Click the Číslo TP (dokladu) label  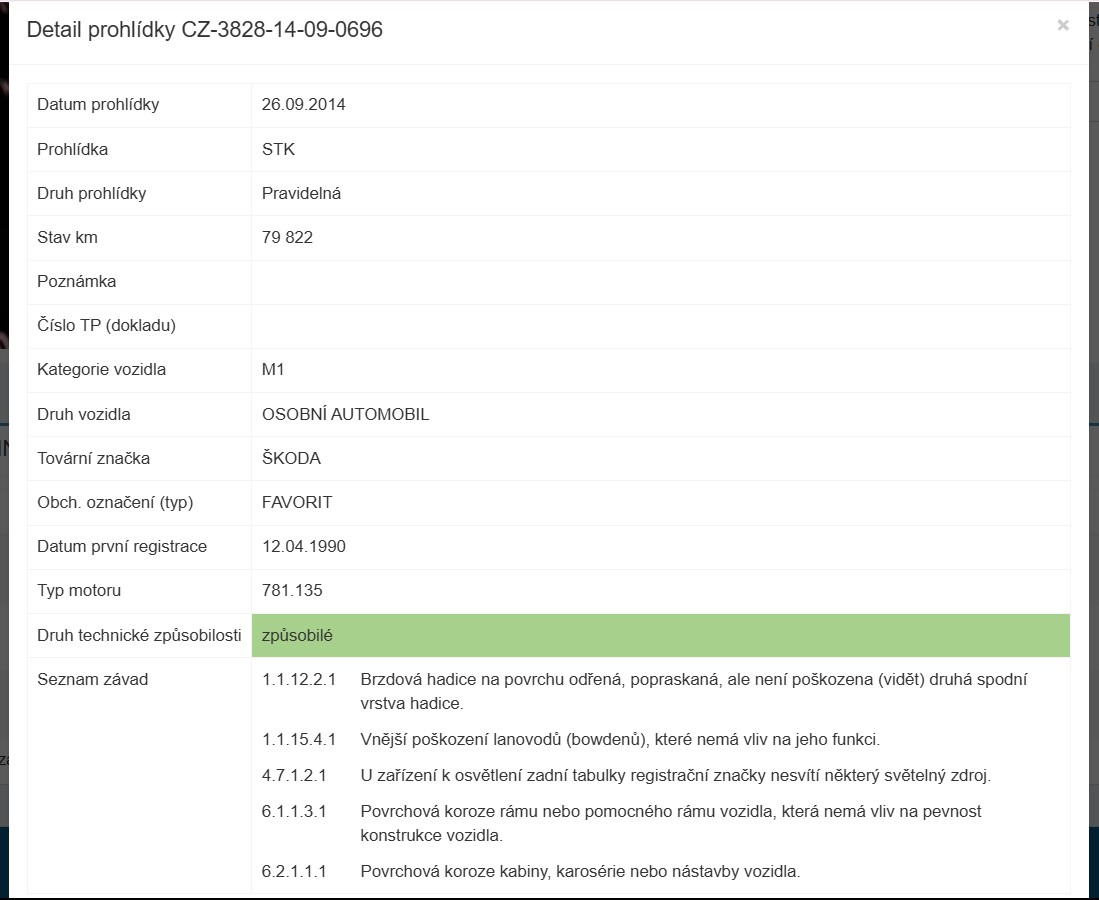coord(107,326)
